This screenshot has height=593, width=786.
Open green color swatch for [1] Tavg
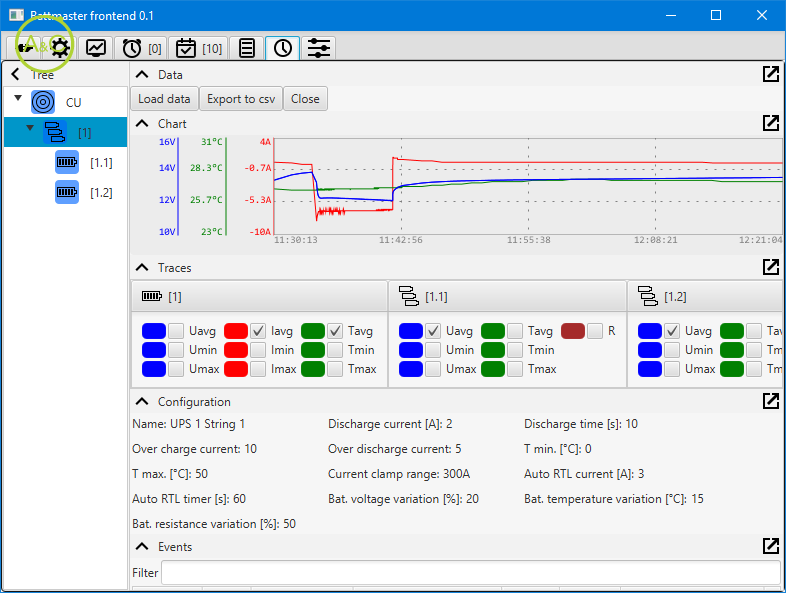[x=313, y=331]
